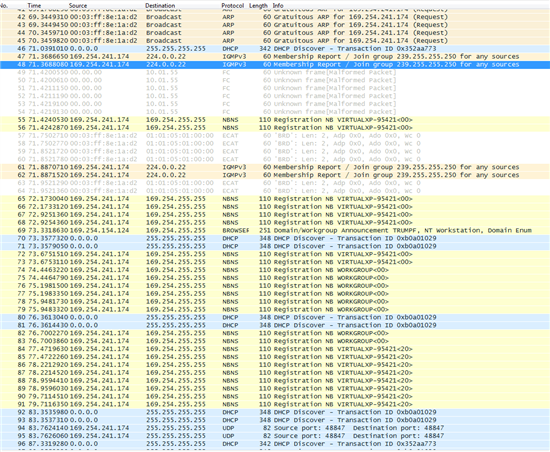This screenshot has height=452, width=550.
Task: Select packet 83 NBNS WORKGROUP registration
Action: [x=275, y=341]
